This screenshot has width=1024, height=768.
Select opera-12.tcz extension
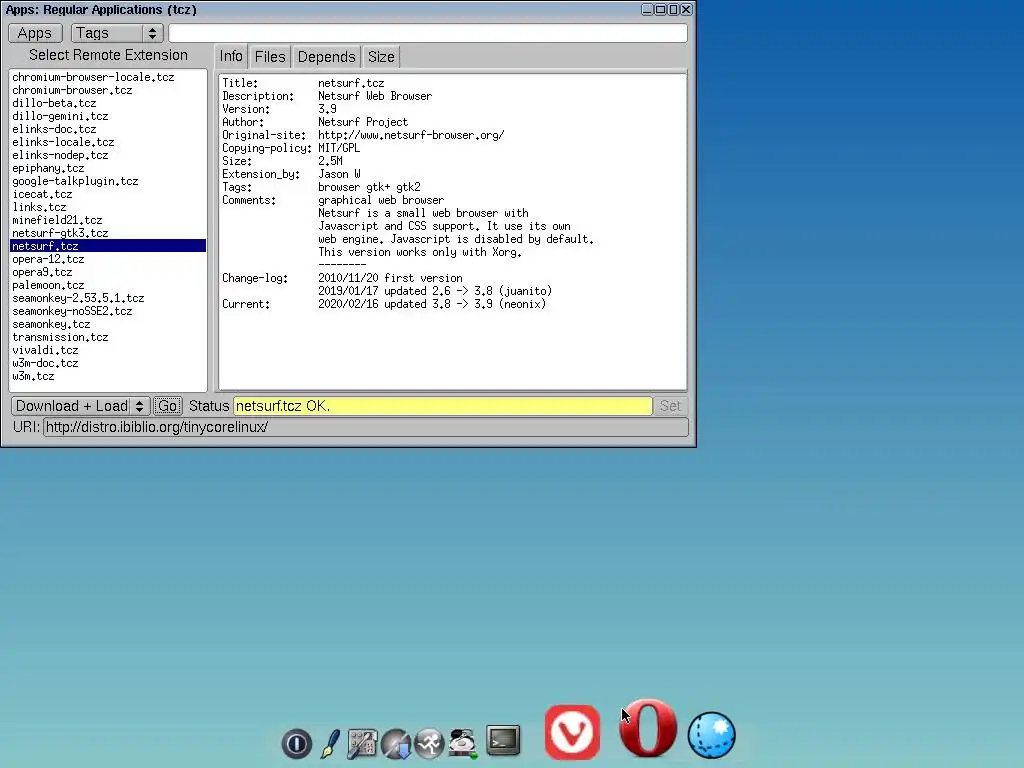coord(108,259)
